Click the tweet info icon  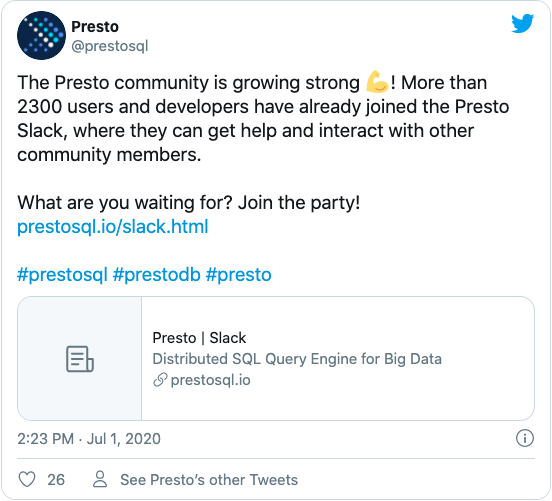click(x=525, y=438)
